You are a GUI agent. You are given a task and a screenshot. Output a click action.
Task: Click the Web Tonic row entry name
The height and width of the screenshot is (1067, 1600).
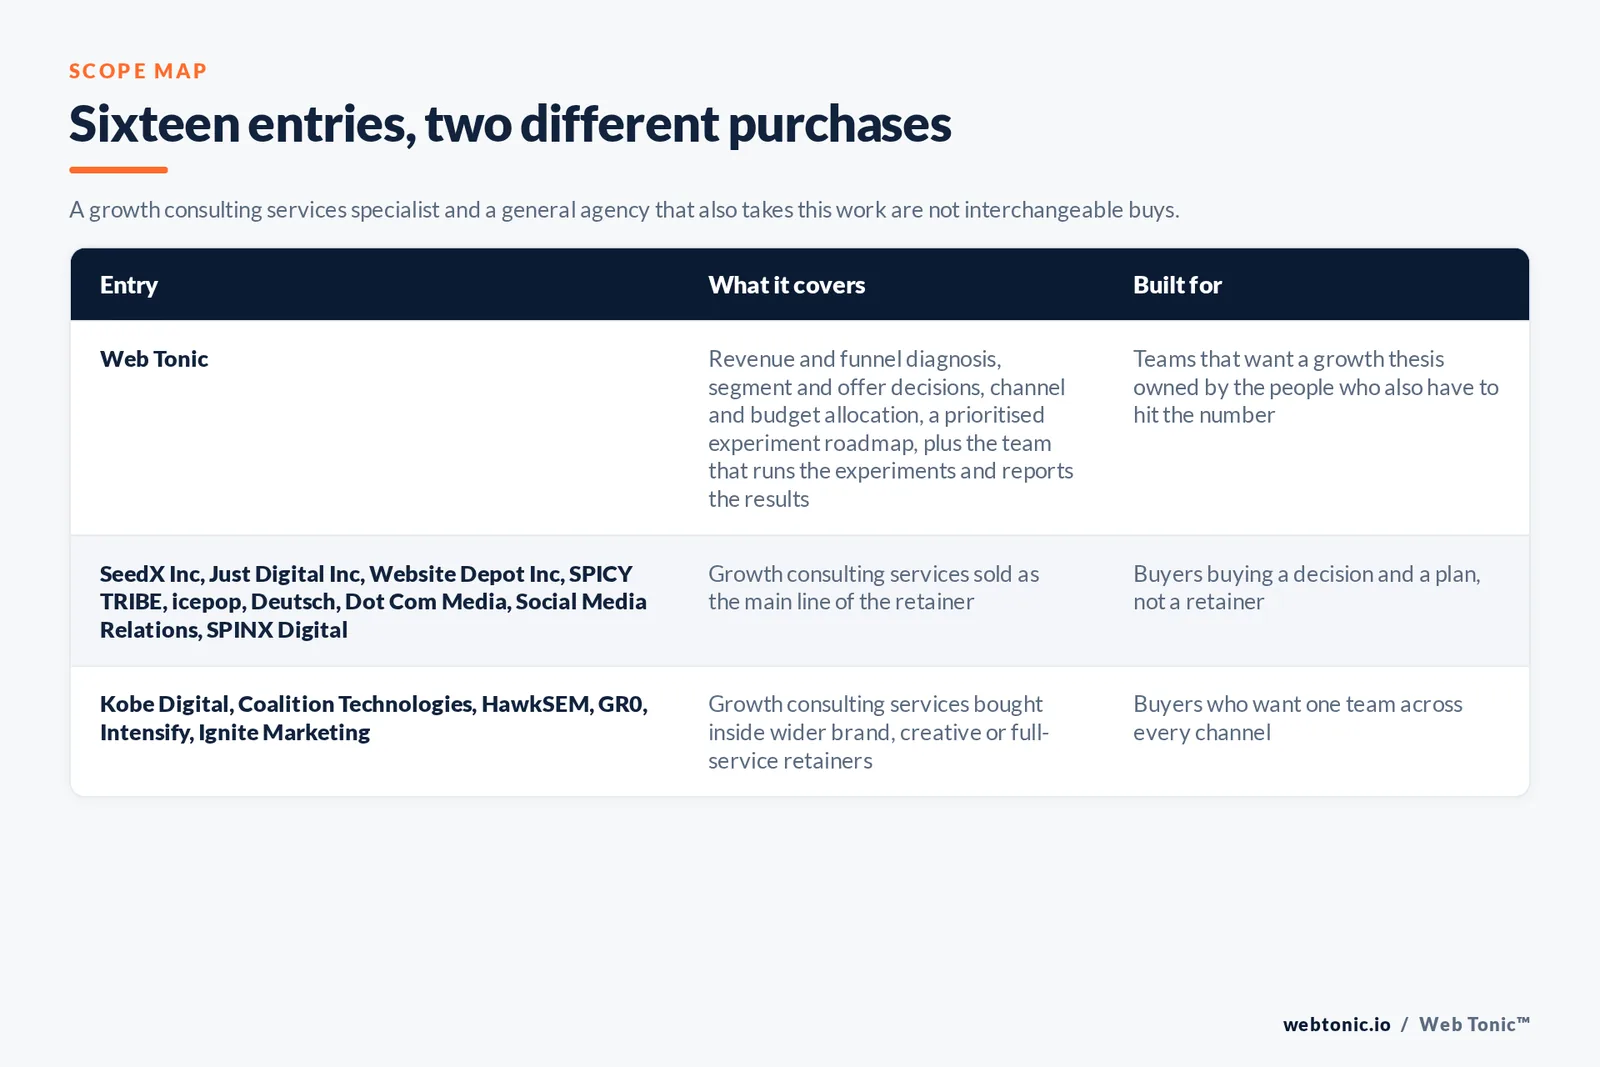coord(154,359)
